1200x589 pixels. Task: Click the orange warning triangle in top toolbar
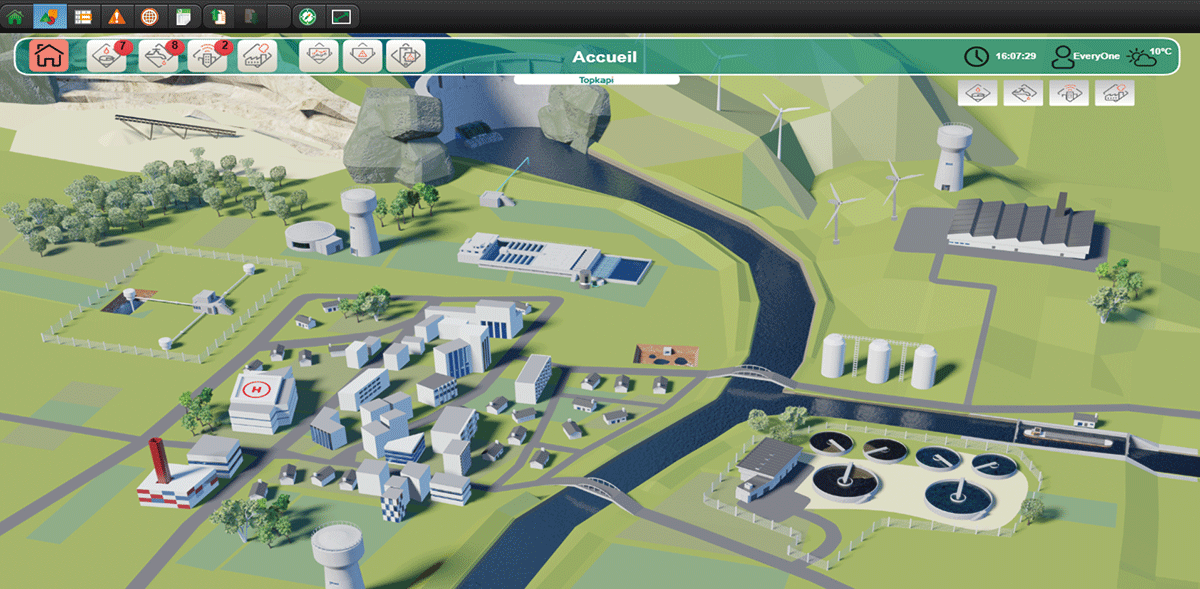[117, 16]
